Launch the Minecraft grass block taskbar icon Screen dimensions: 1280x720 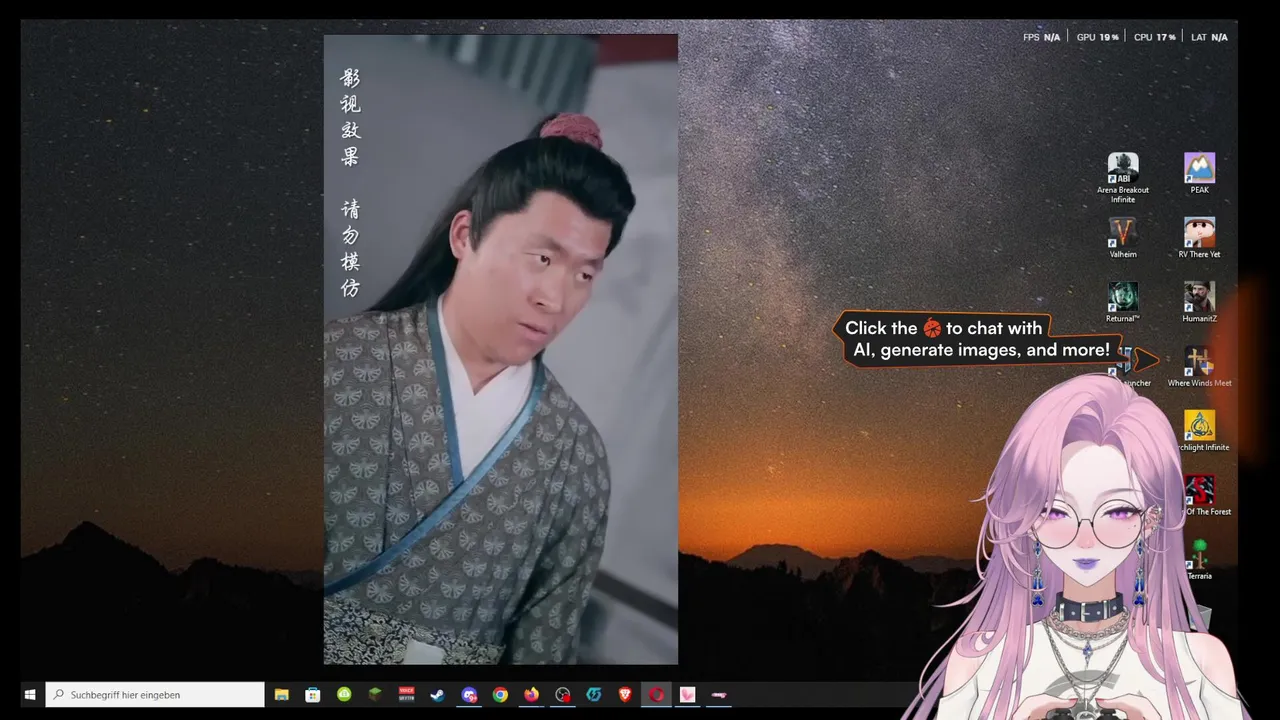pyautogui.click(x=375, y=695)
